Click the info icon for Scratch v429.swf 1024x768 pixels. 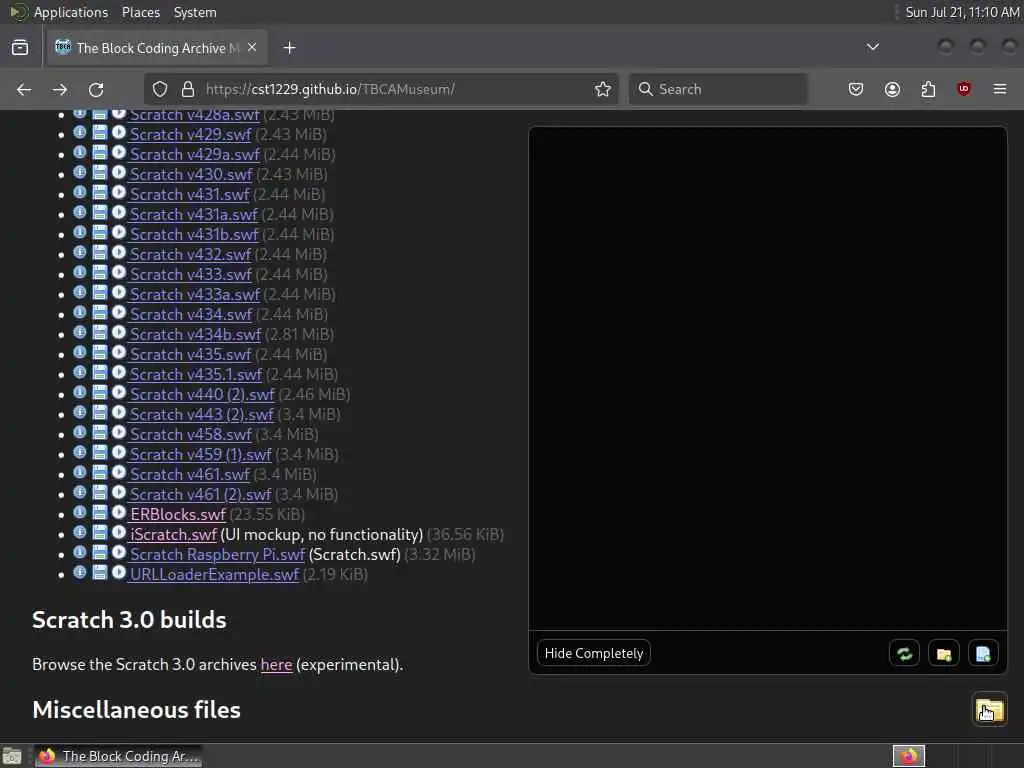point(80,133)
